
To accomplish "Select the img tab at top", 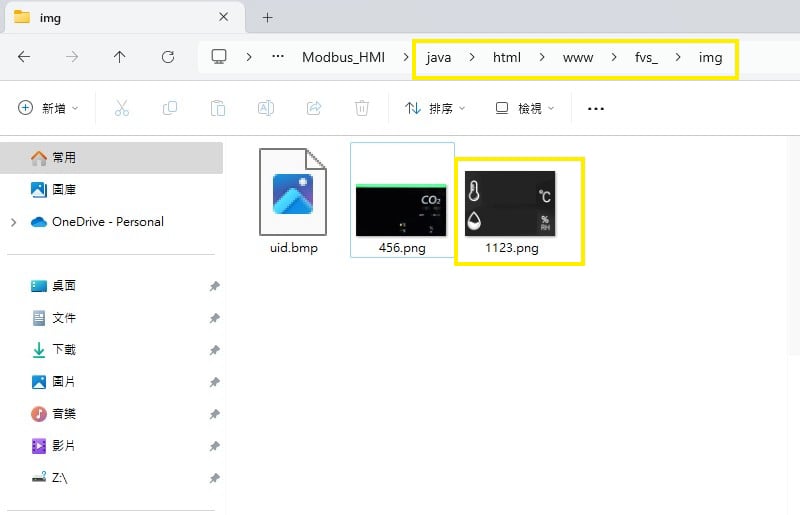I will click(110, 17).
